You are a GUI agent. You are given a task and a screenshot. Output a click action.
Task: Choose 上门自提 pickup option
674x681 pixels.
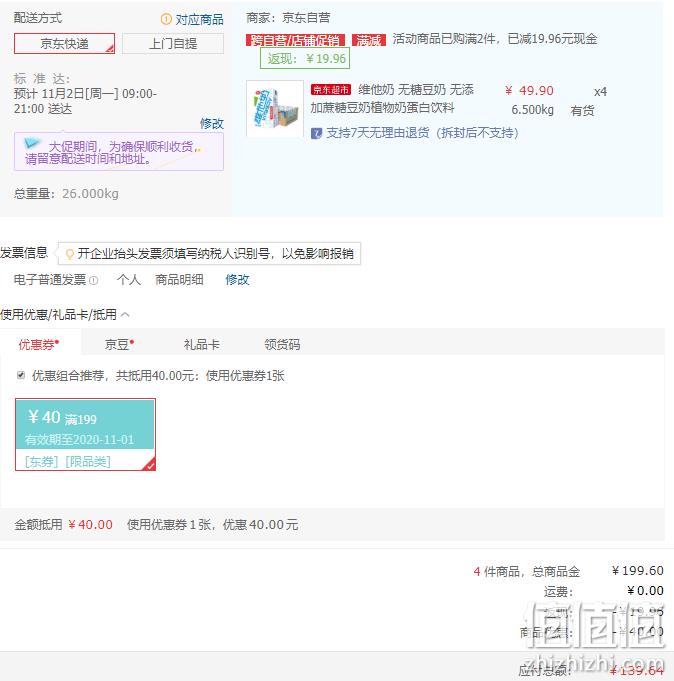(x=173, y=43)
